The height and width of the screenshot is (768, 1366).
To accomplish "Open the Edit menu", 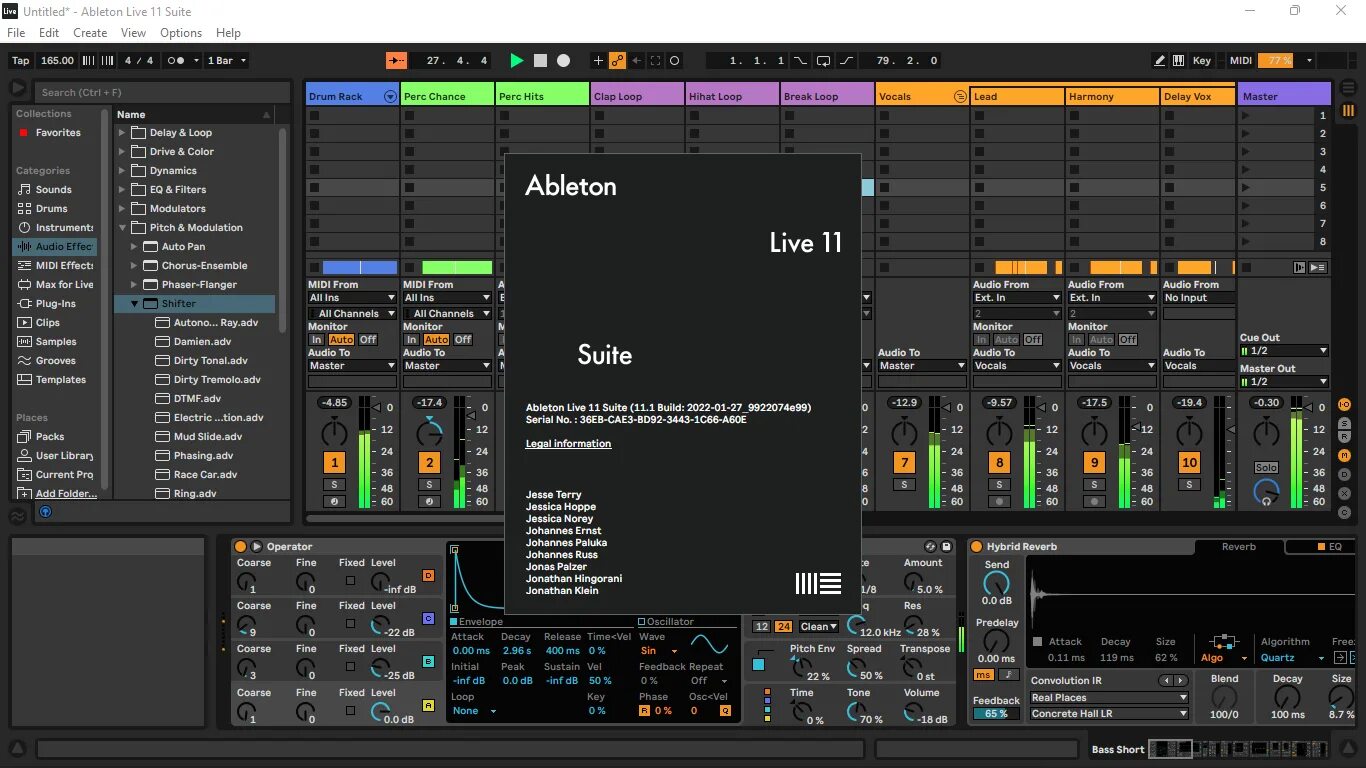I will [49, 33].
